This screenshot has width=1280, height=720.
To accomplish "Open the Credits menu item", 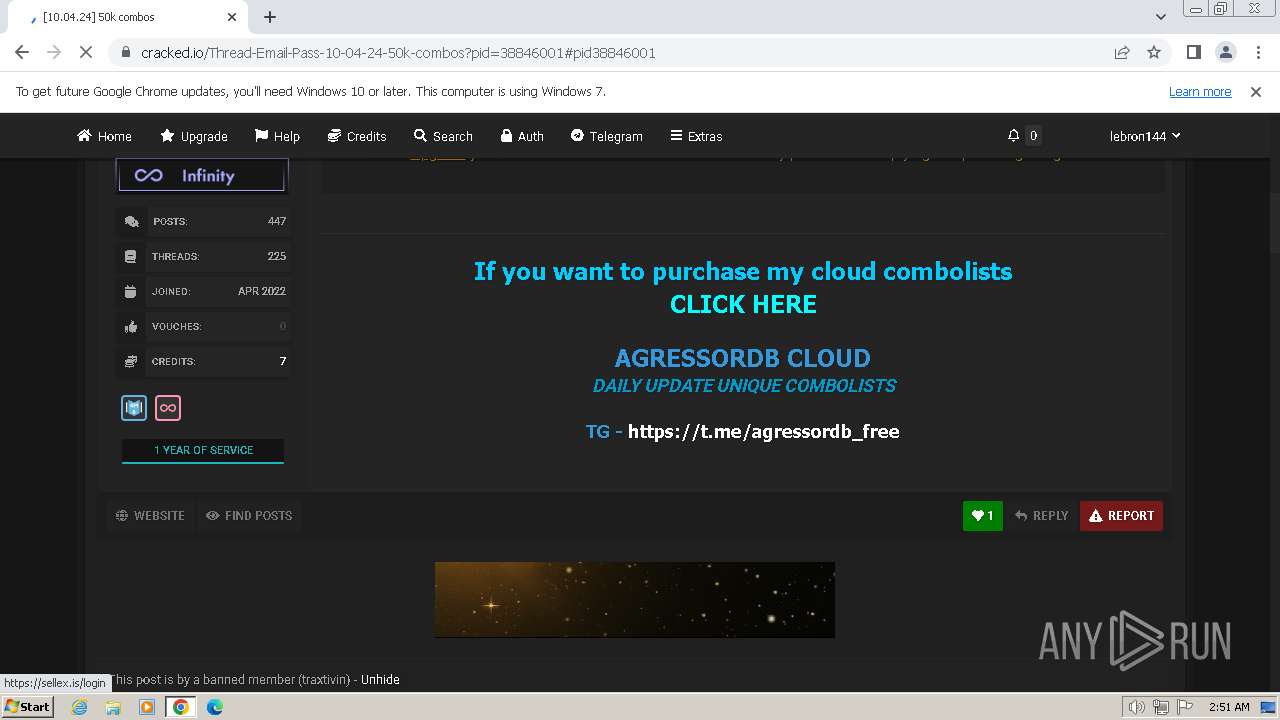I will 357,136.
